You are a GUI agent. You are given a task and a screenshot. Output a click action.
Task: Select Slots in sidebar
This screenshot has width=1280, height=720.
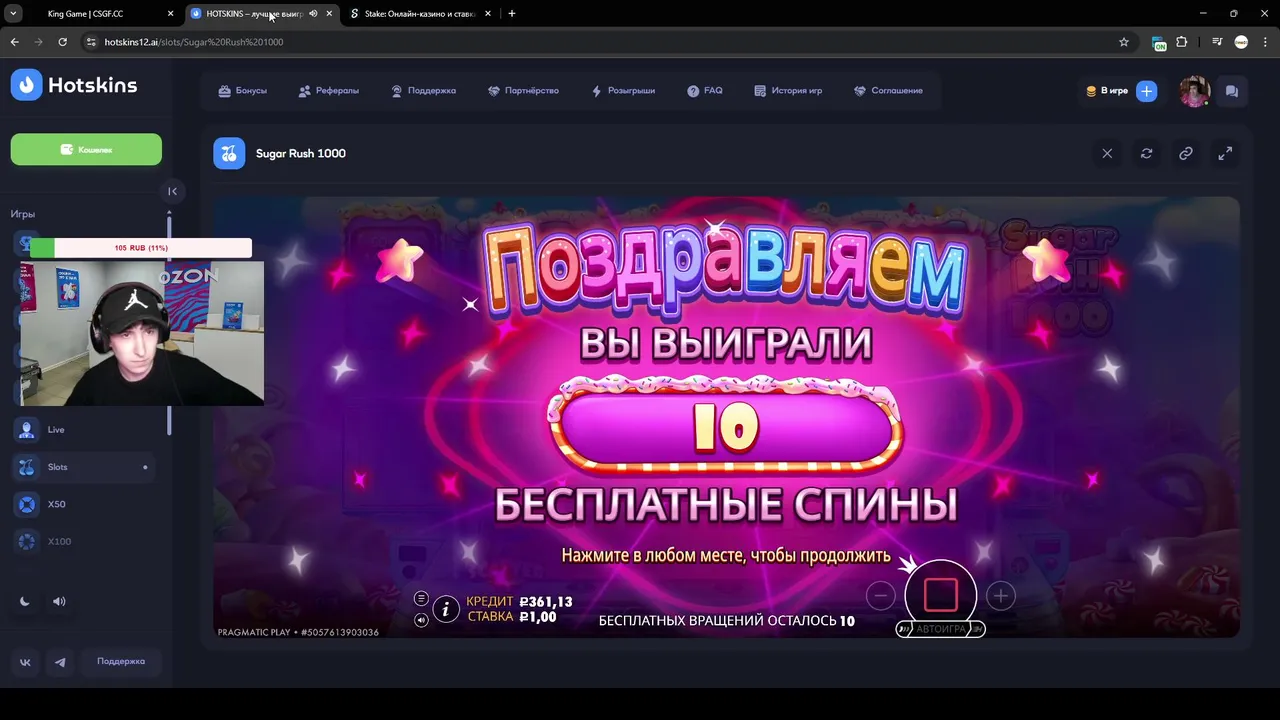click(x=84, y=467)
